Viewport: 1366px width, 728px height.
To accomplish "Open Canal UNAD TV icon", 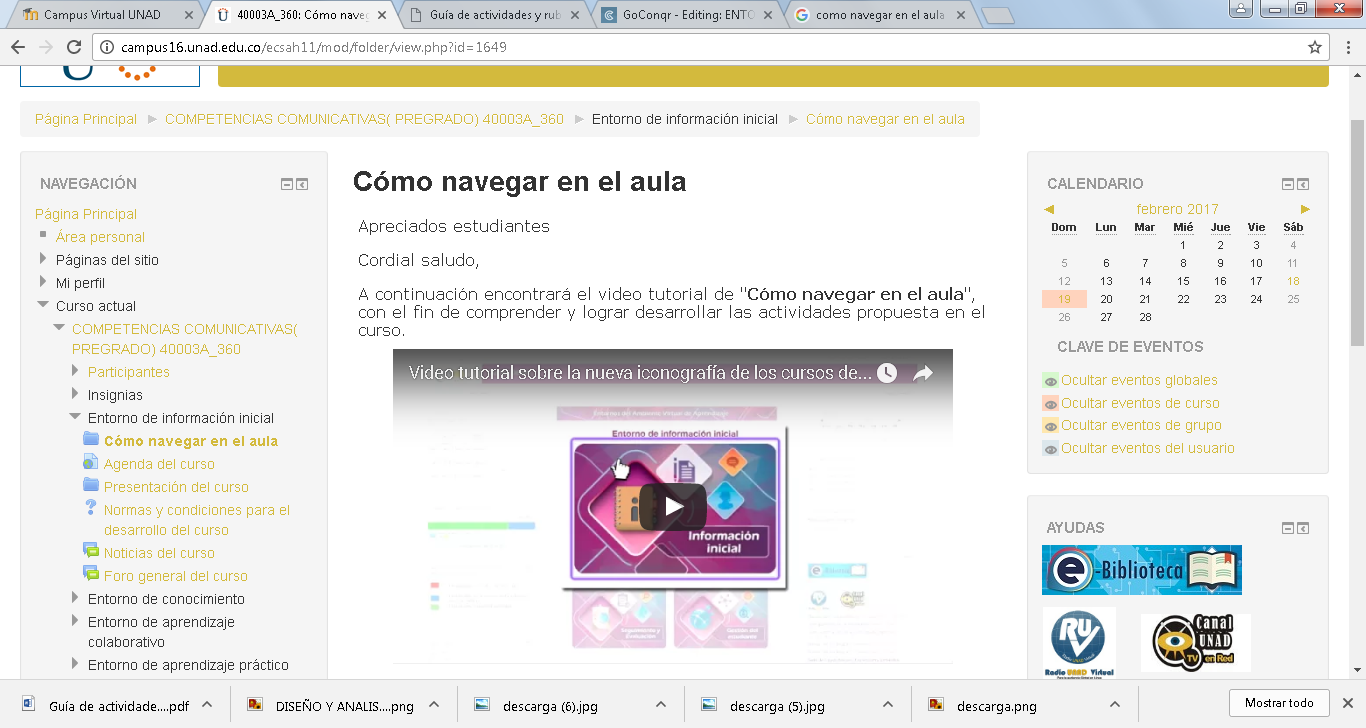I will (1195, 642).
